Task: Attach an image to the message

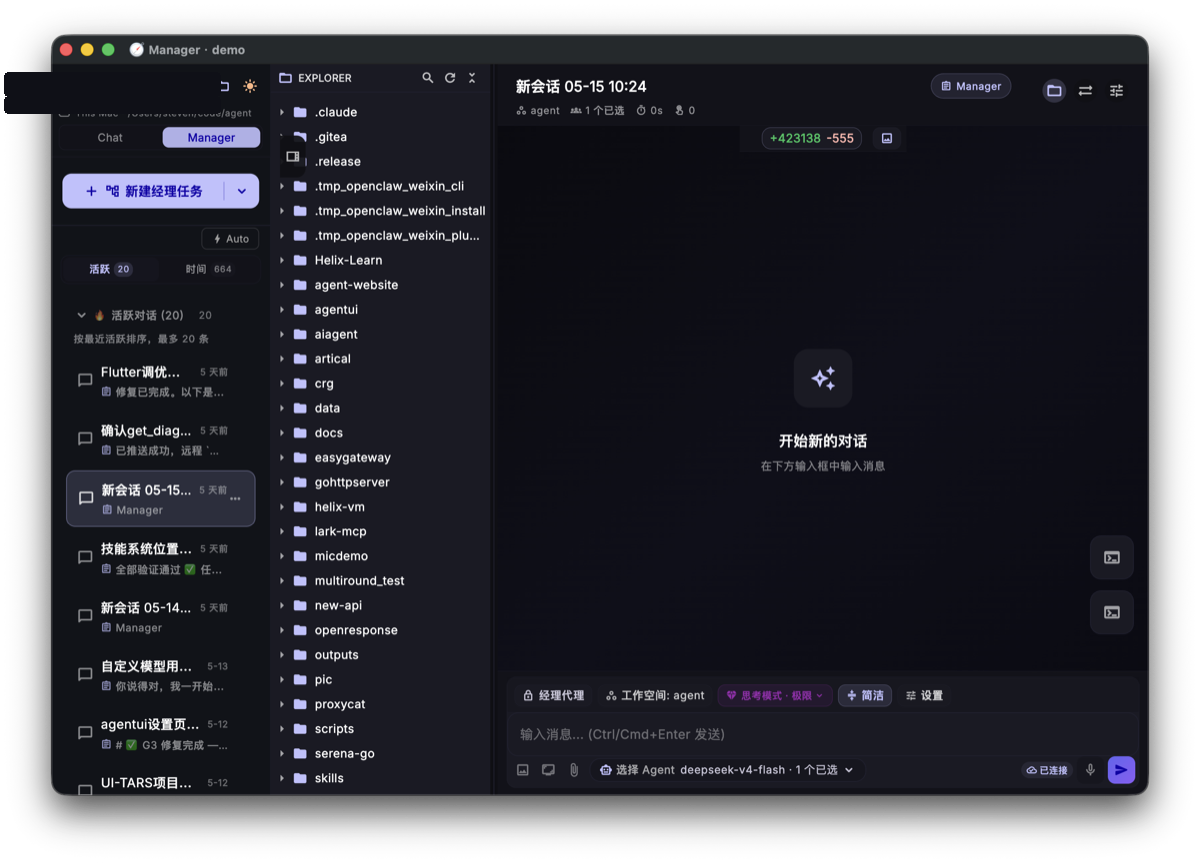Action: click(523, 770)
